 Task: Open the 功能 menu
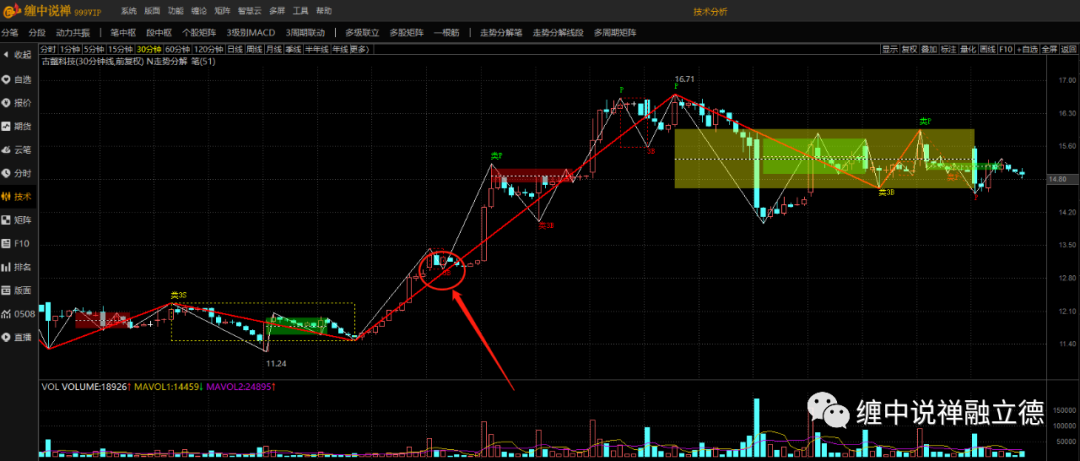point(176,12)
